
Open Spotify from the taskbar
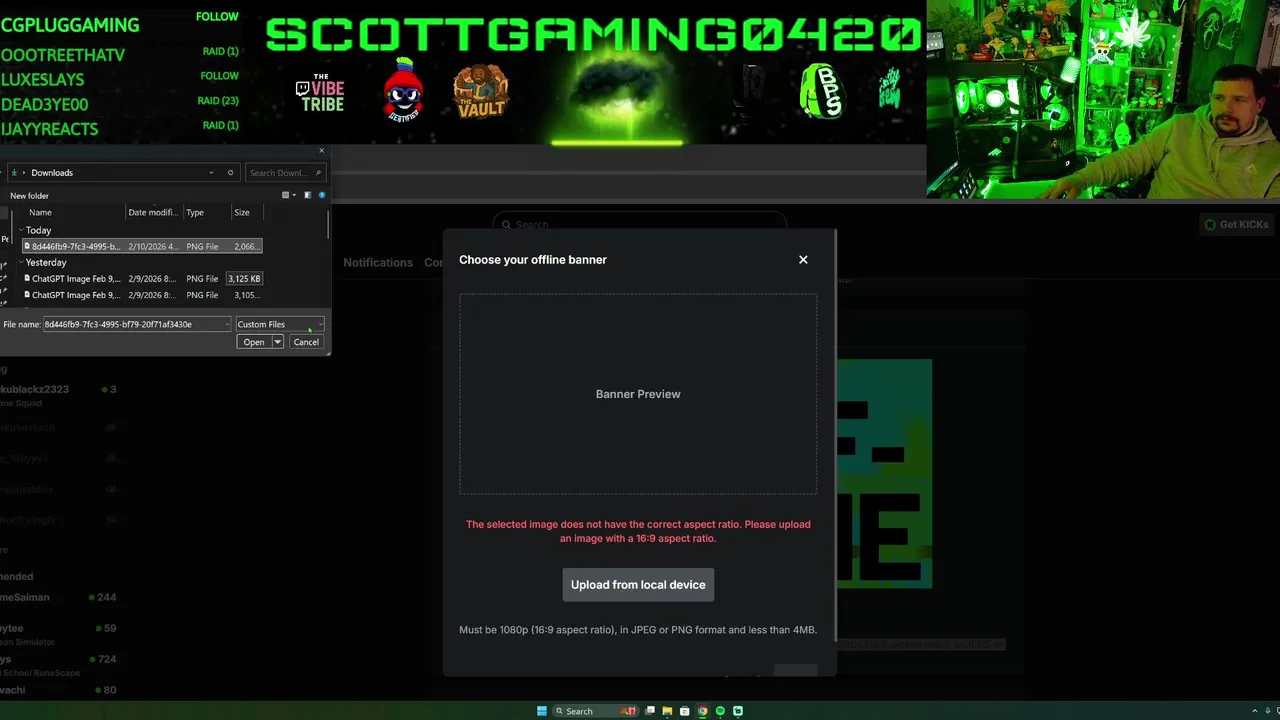pyautogui.click(x=720, y=711)
